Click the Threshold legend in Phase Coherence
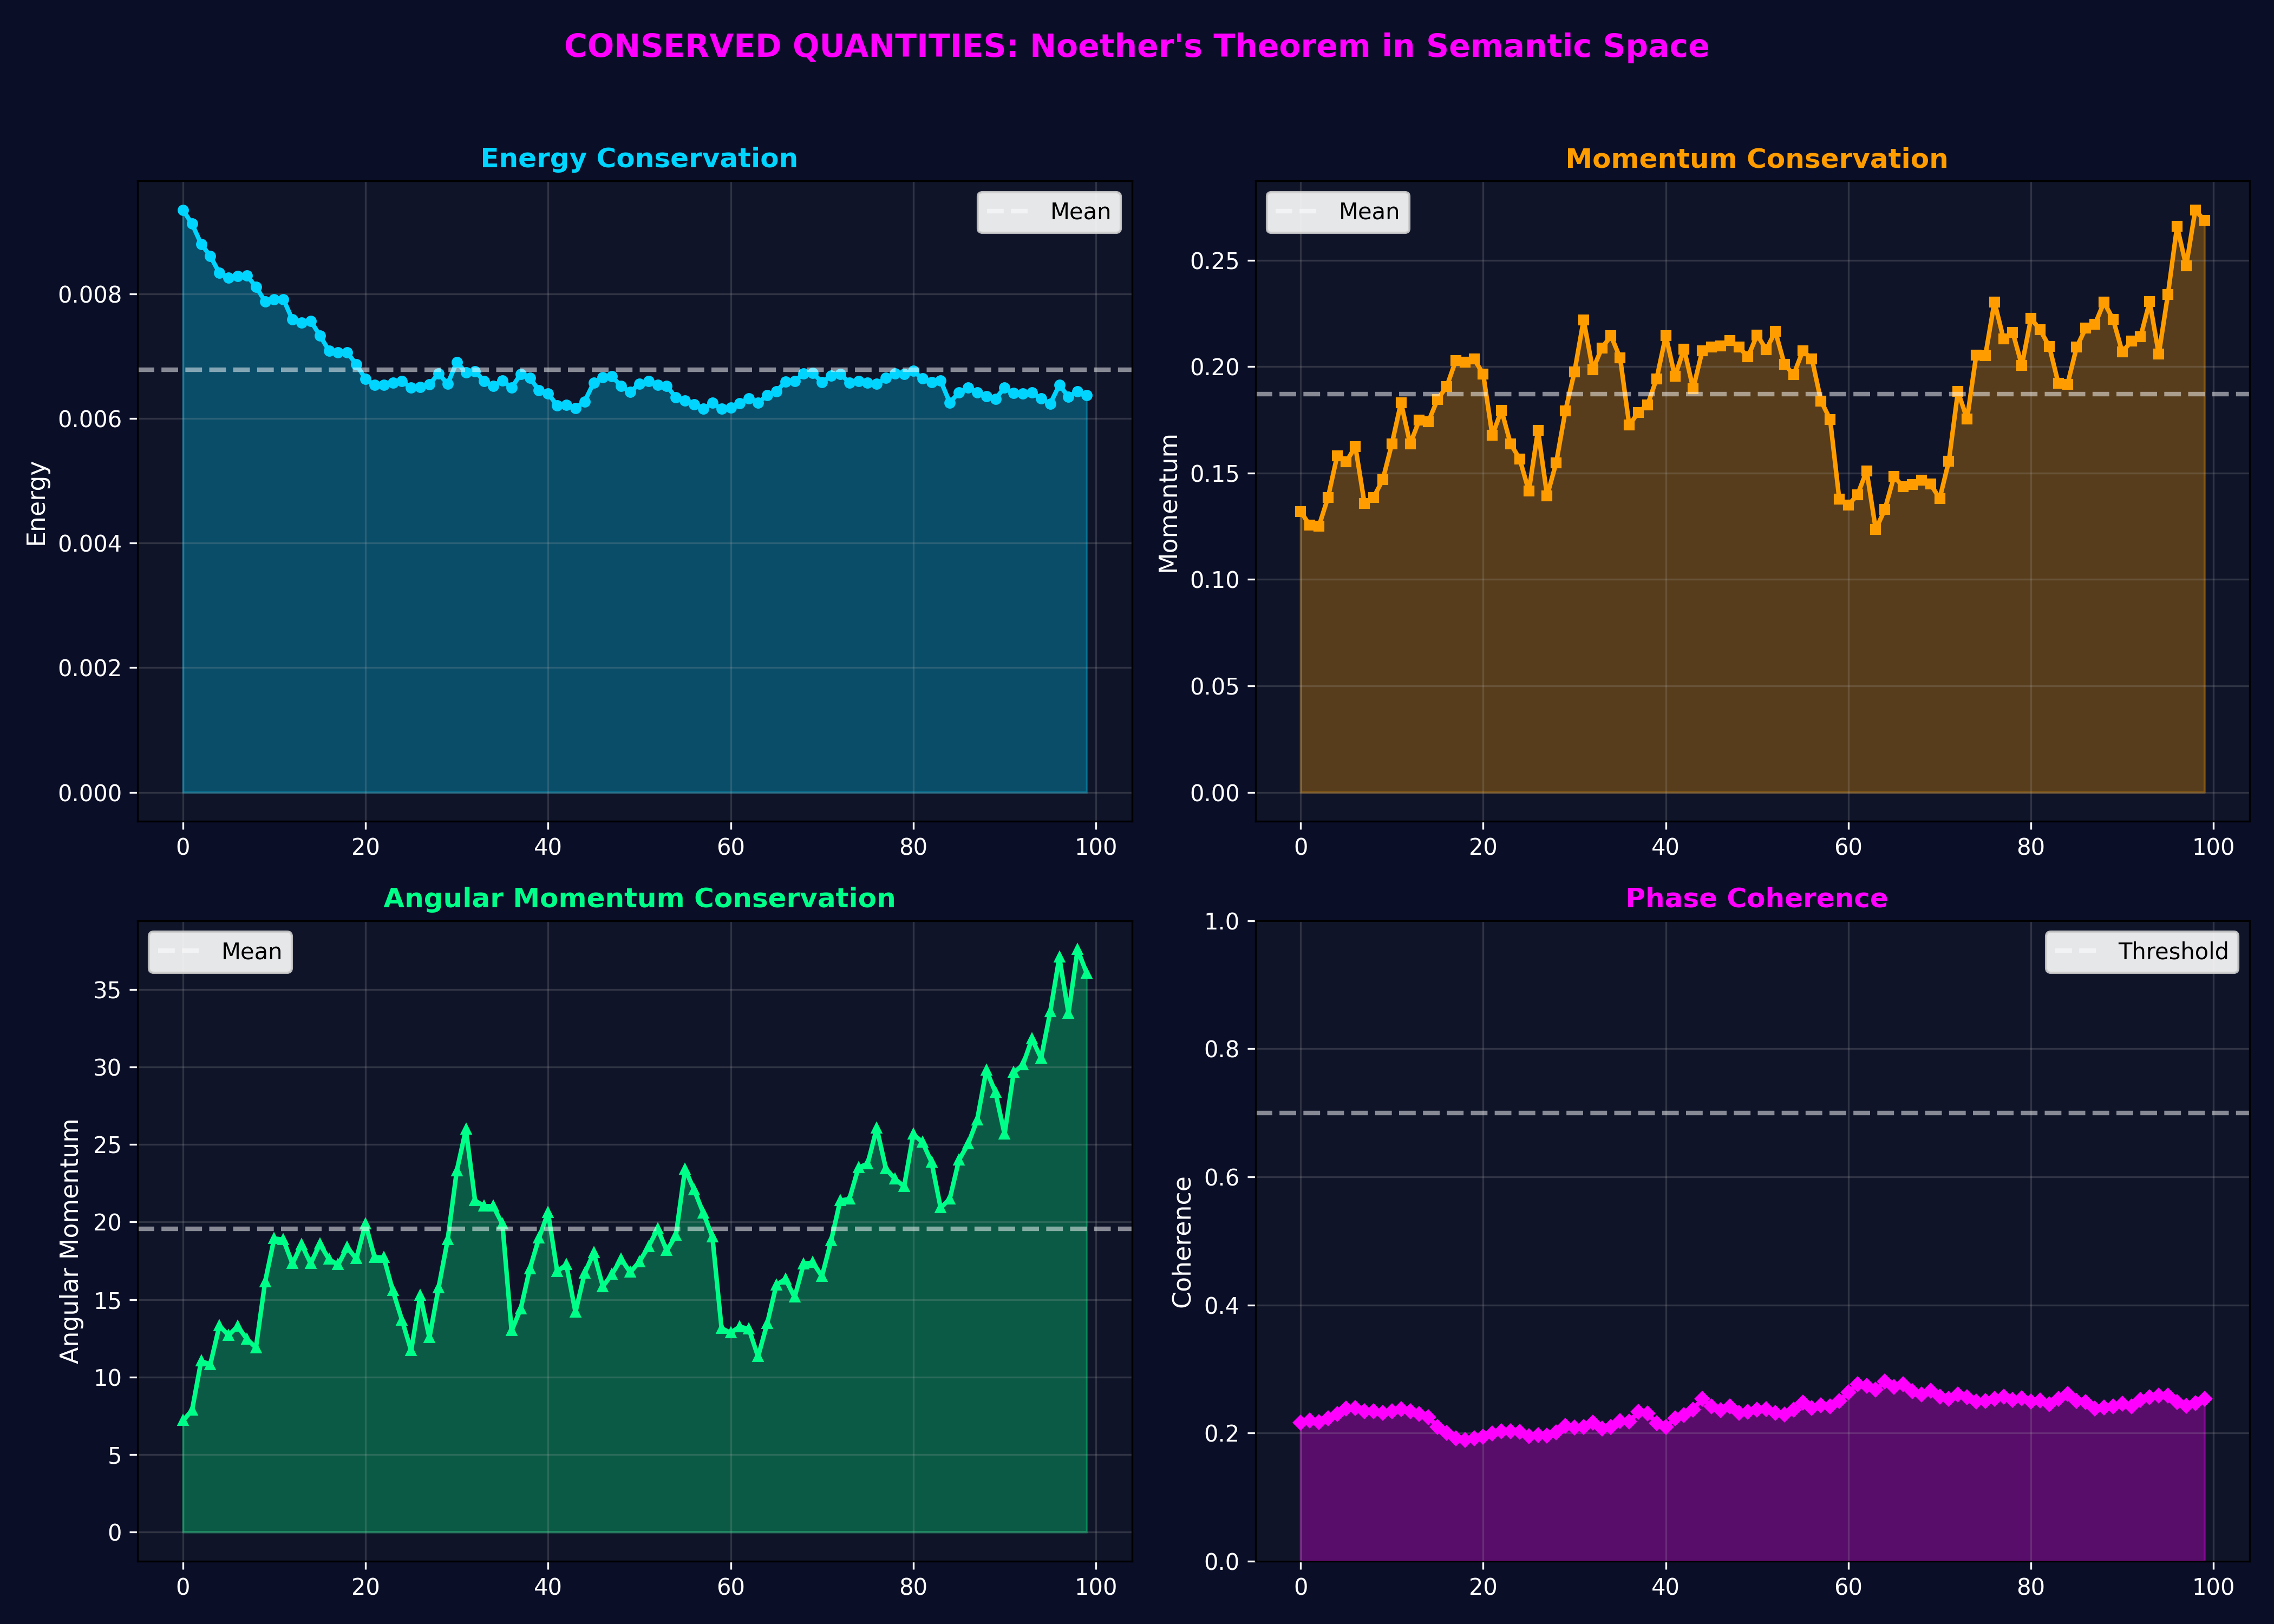Viewport: 2274px width, 1624px height. [2141, 952]
